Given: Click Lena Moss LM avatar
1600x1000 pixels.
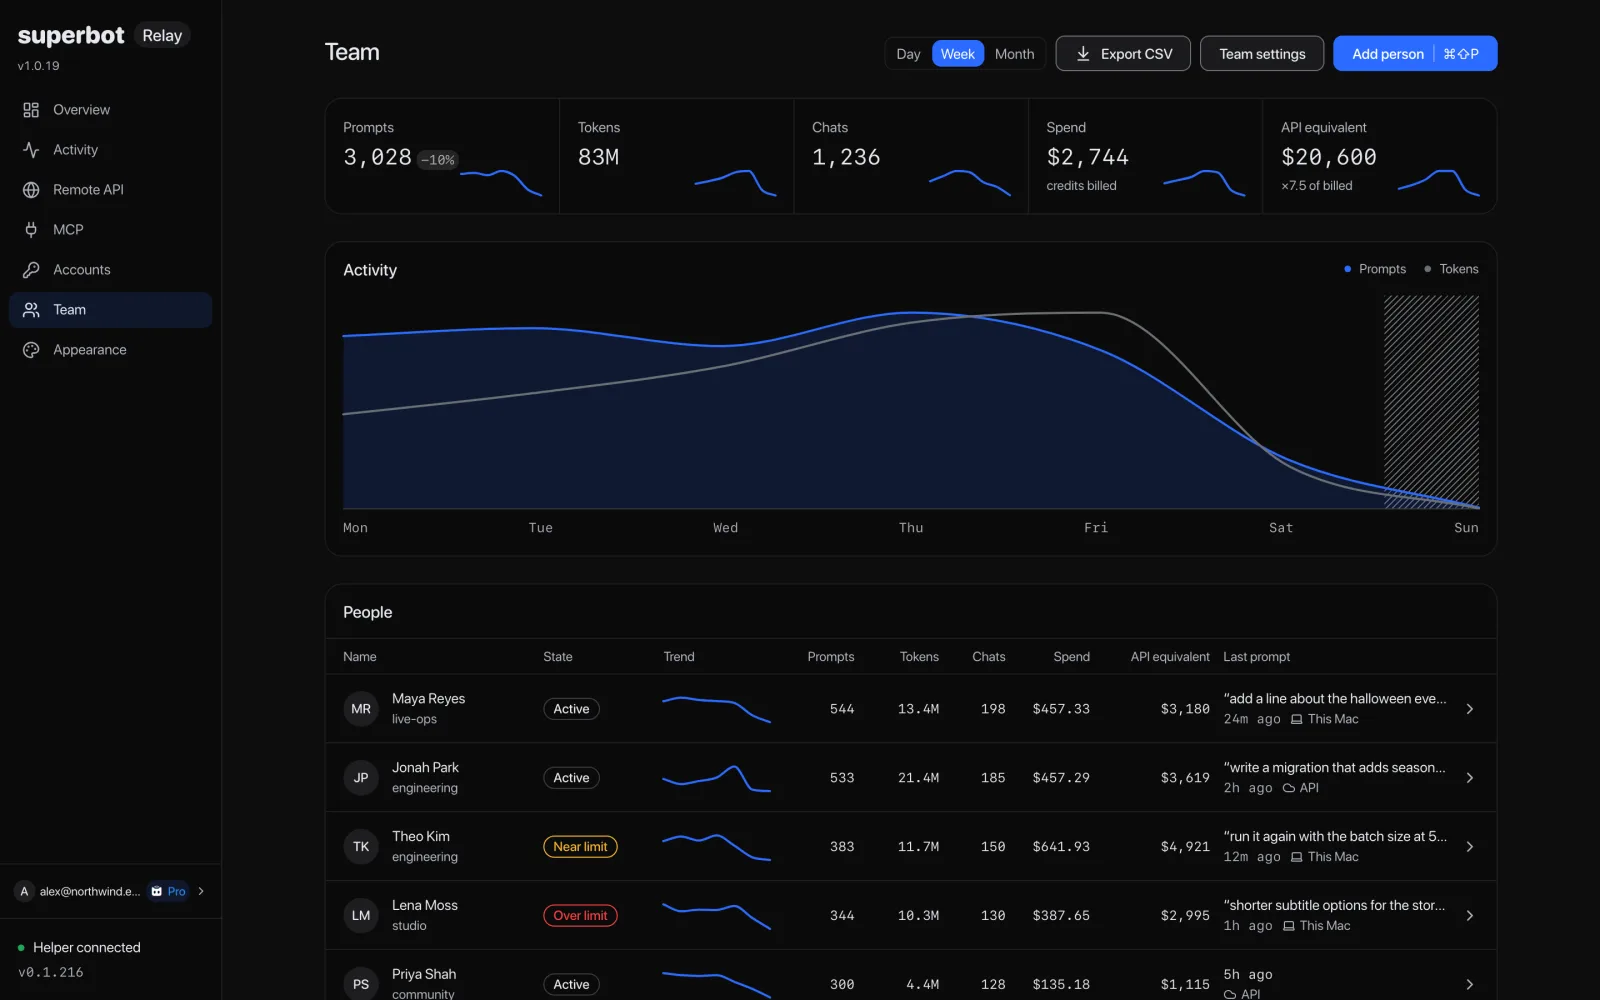Looking at the screenshot, I should 361,916.
